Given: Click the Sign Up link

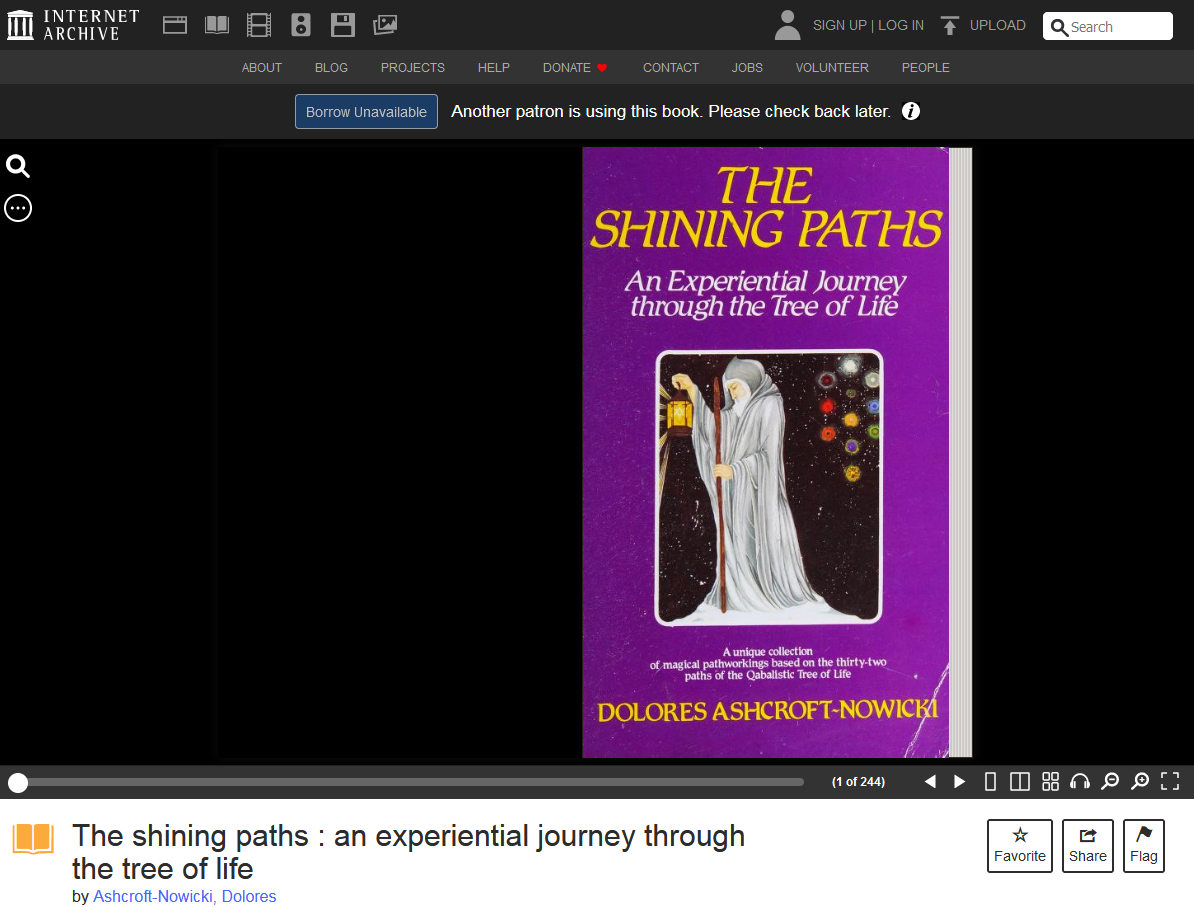Looking at the screenshot, I should [x=839, y=25].
